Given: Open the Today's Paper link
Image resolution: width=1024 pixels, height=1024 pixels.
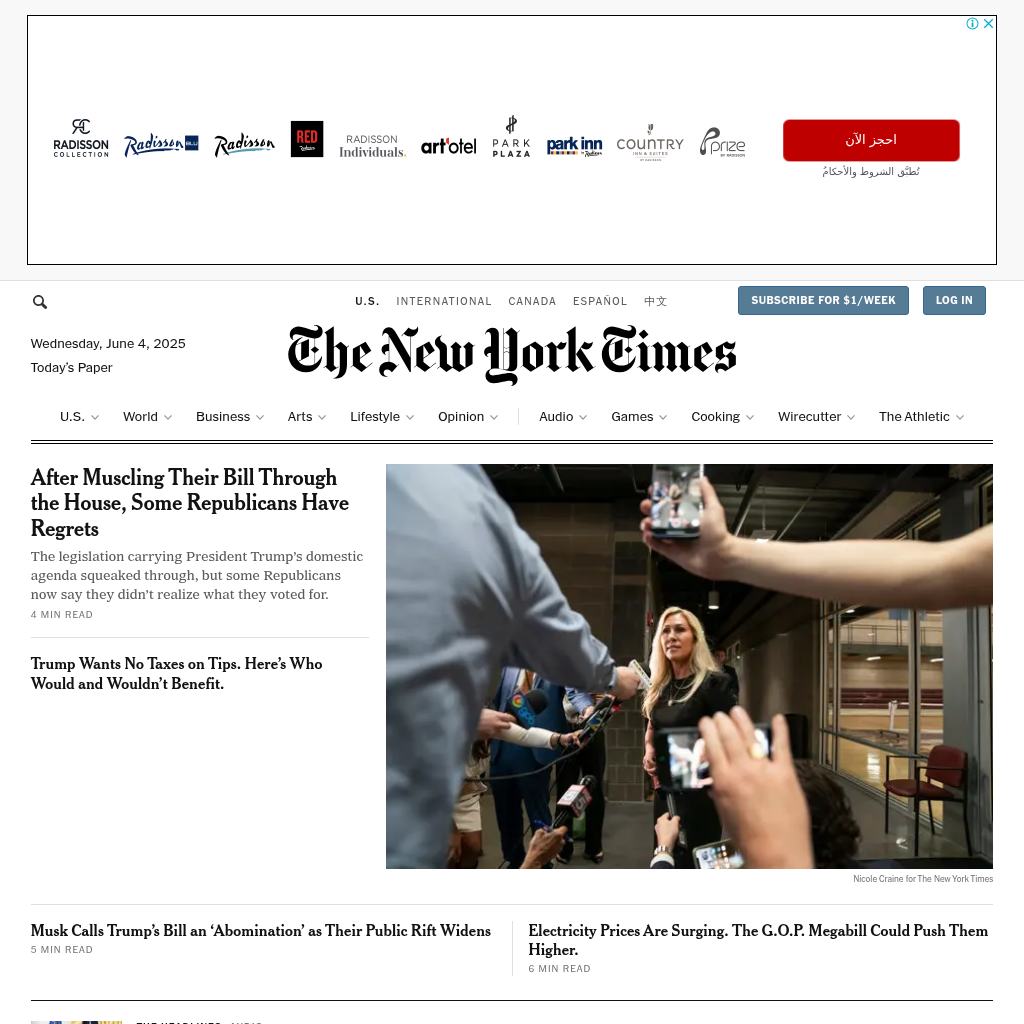Looking at the screenshot, I should 72,368.
